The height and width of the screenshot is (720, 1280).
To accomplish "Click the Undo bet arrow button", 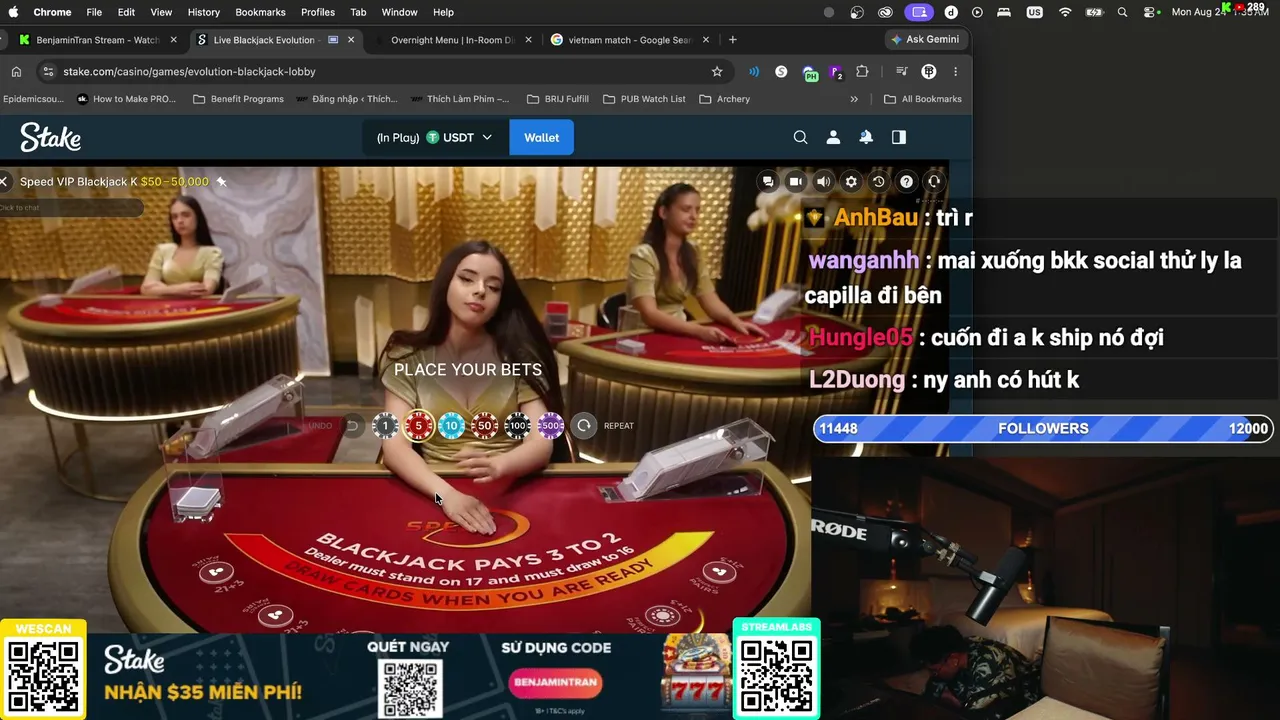I will [352, 426].
